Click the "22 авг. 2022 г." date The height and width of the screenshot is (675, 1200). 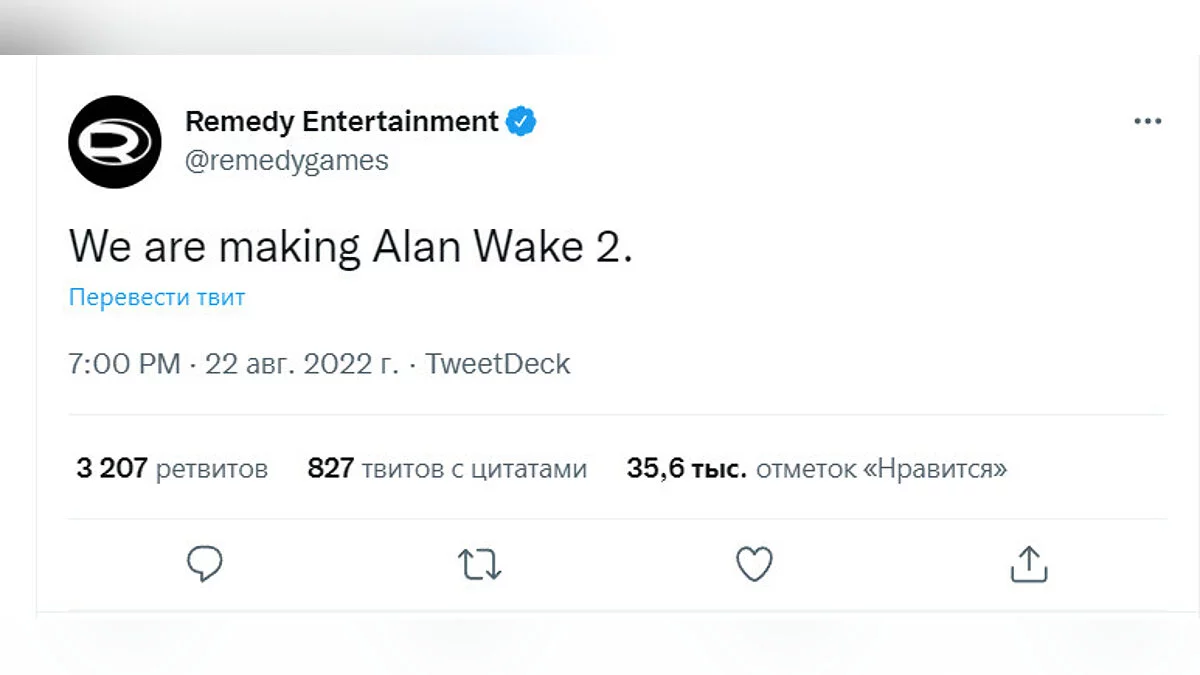[x=302, y=364]
